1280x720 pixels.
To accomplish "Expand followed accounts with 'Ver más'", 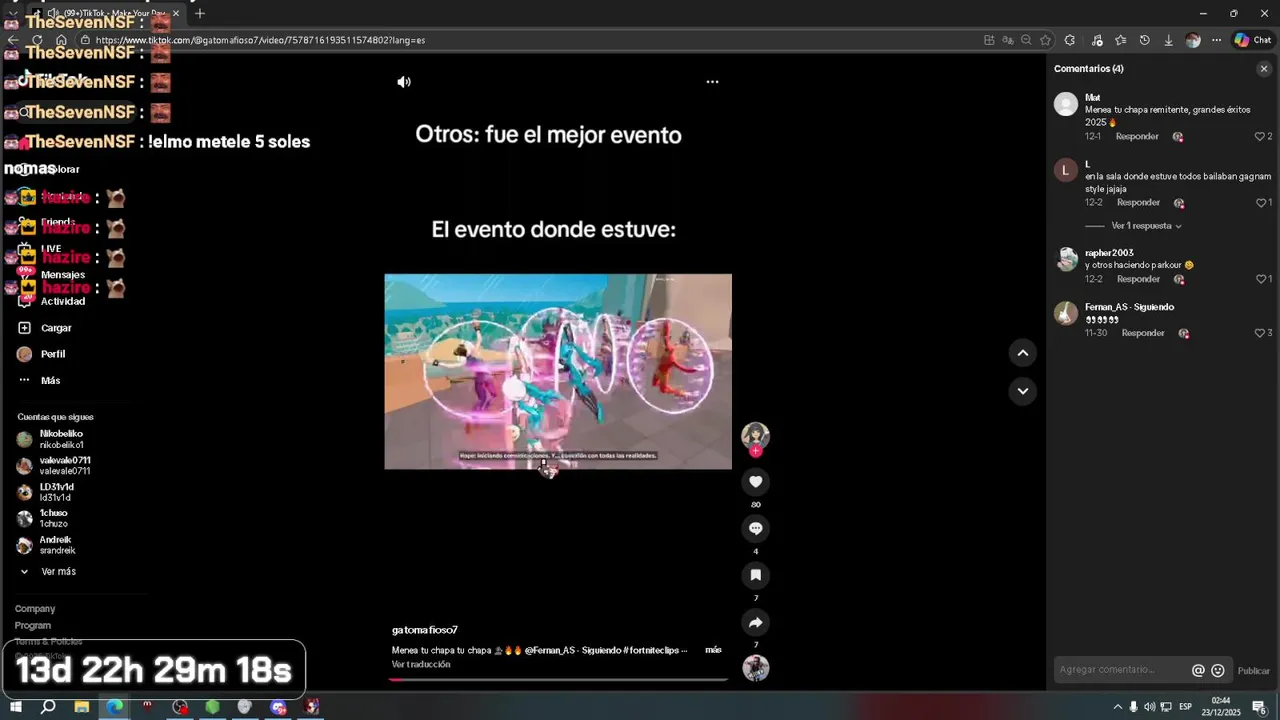I will [x=48, y=572].
